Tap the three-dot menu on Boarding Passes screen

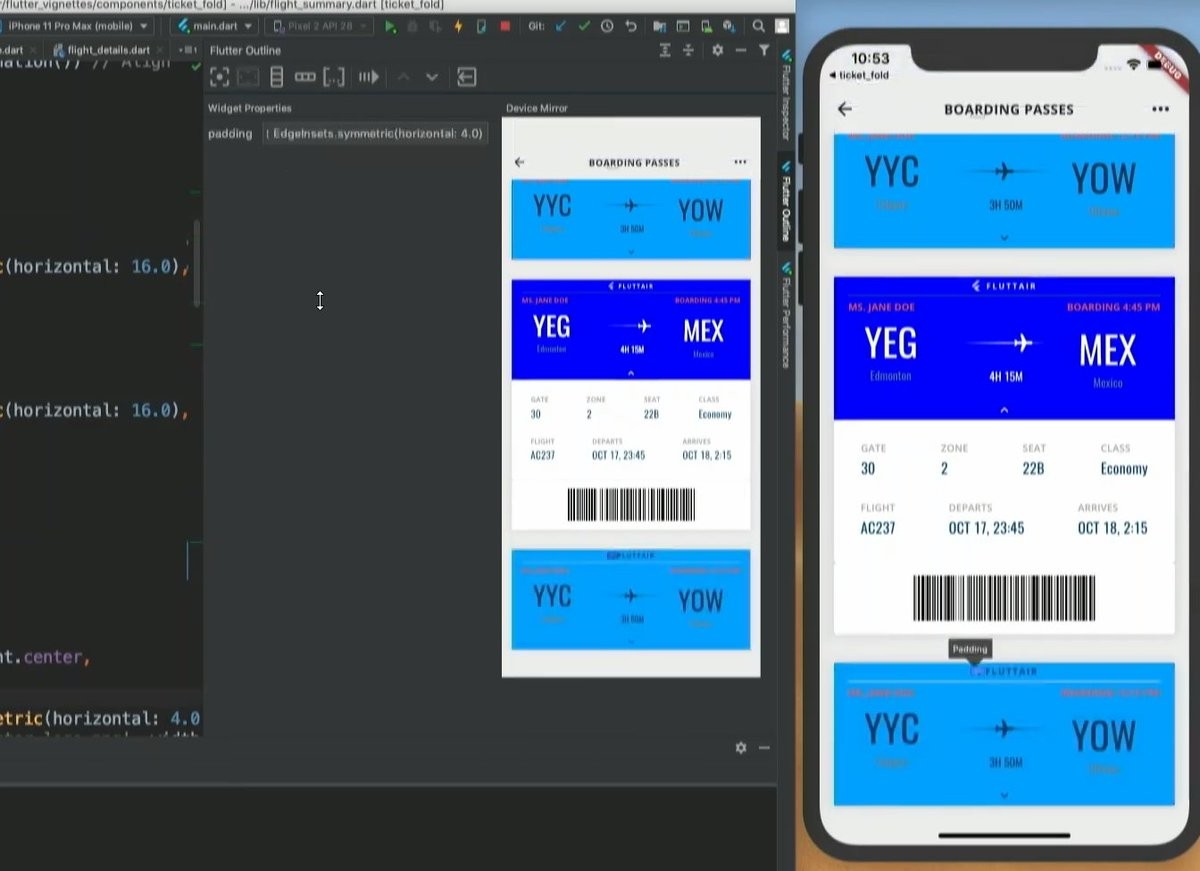pos(1160,109)
